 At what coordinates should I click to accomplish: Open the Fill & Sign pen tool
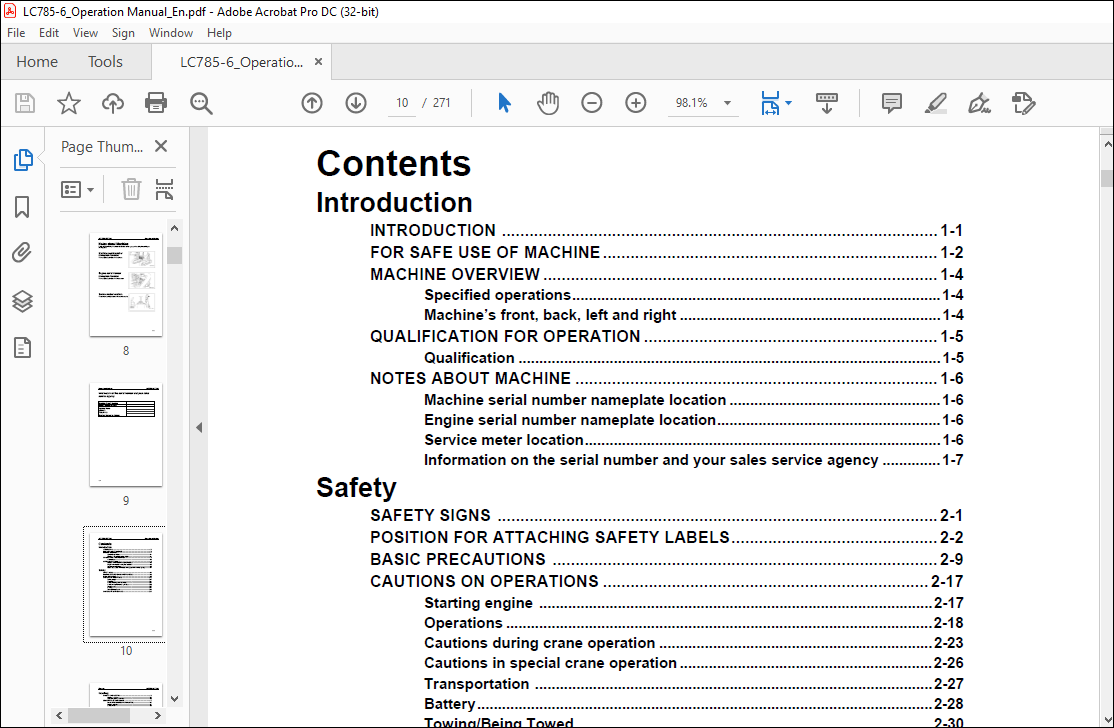(980, 103)
